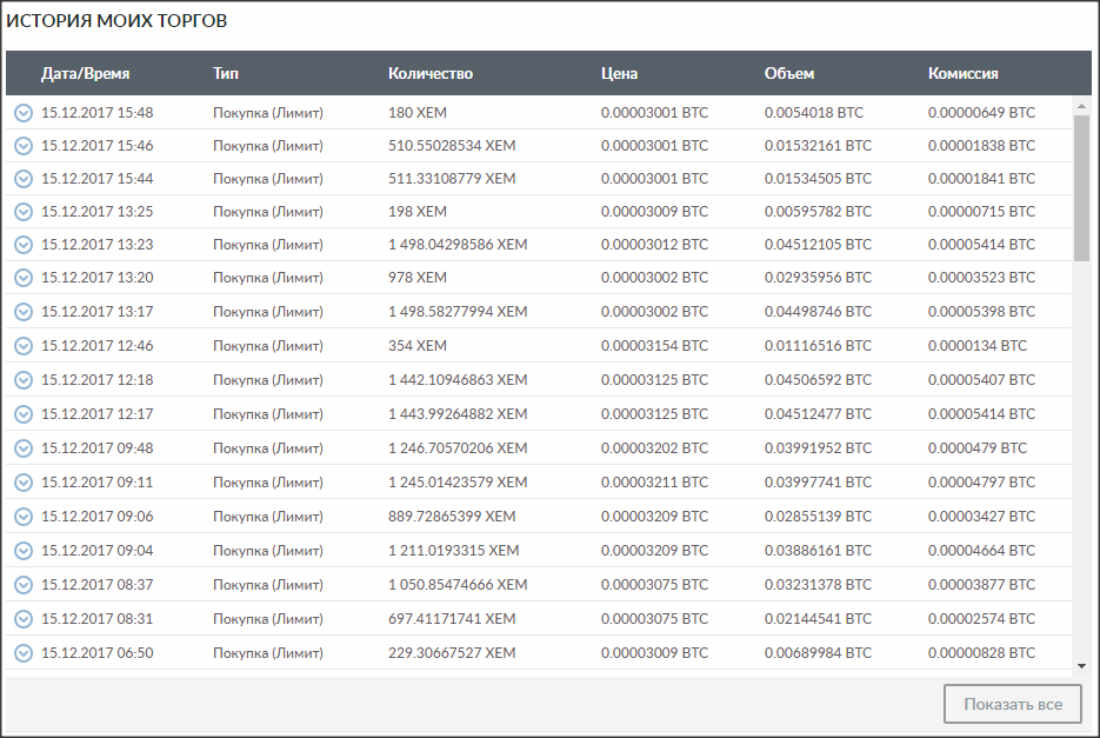Click the scrollbar down arrow
The height and width of the screenshot is (738, 1100).
point(1081,666)
